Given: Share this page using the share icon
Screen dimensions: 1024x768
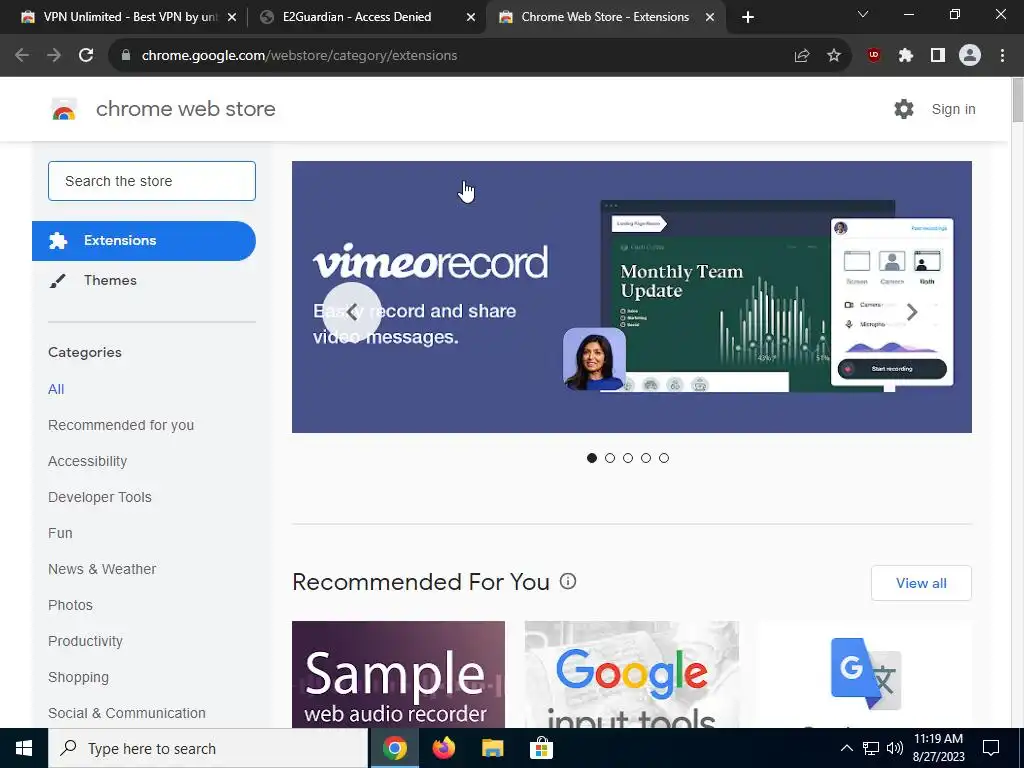Looking at the screenshot, I should click(802, 56).
